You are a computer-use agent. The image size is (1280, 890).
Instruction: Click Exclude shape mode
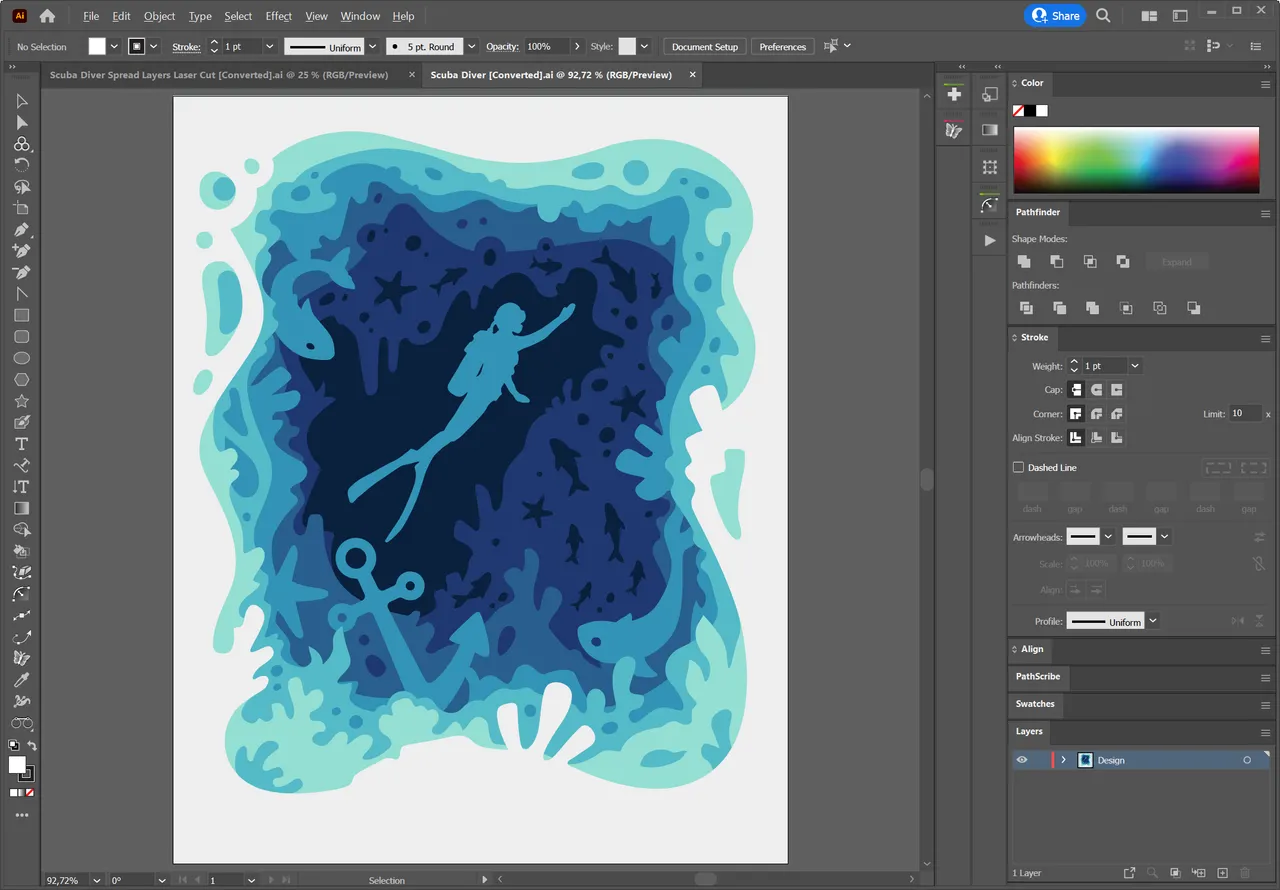click(1123, 261)
